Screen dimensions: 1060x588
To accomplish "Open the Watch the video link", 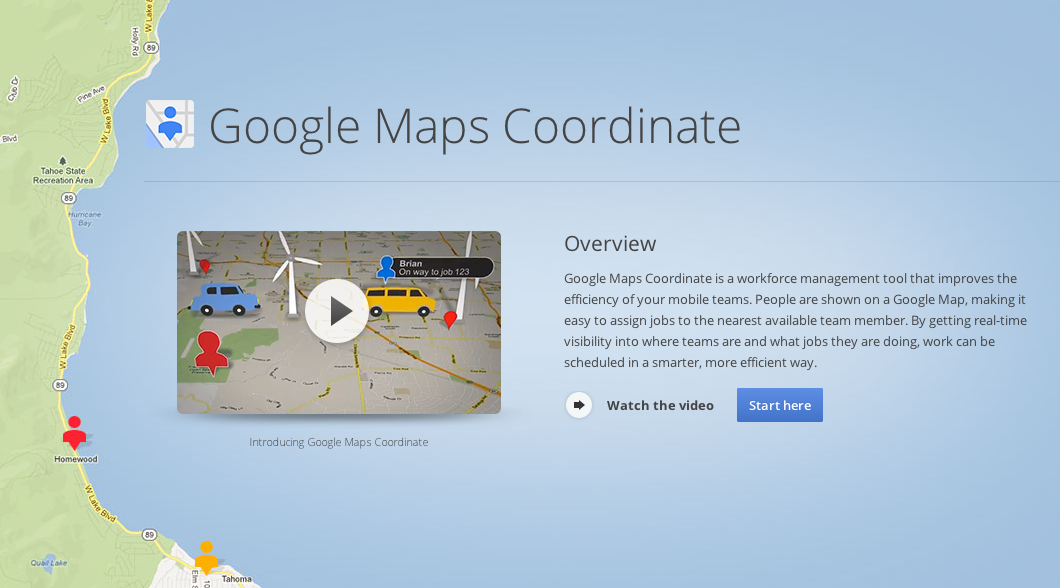I will [x=660, y=405].
